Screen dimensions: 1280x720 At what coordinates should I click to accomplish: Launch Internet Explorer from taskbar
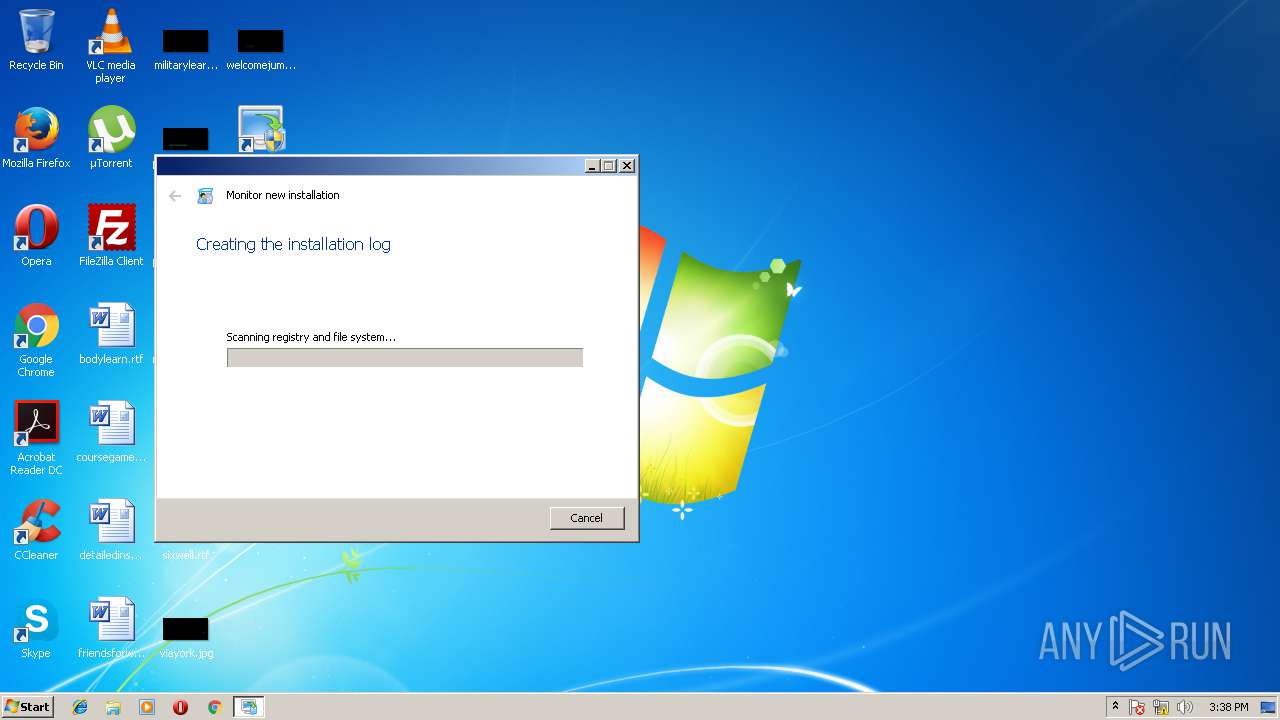pos(80,707)
